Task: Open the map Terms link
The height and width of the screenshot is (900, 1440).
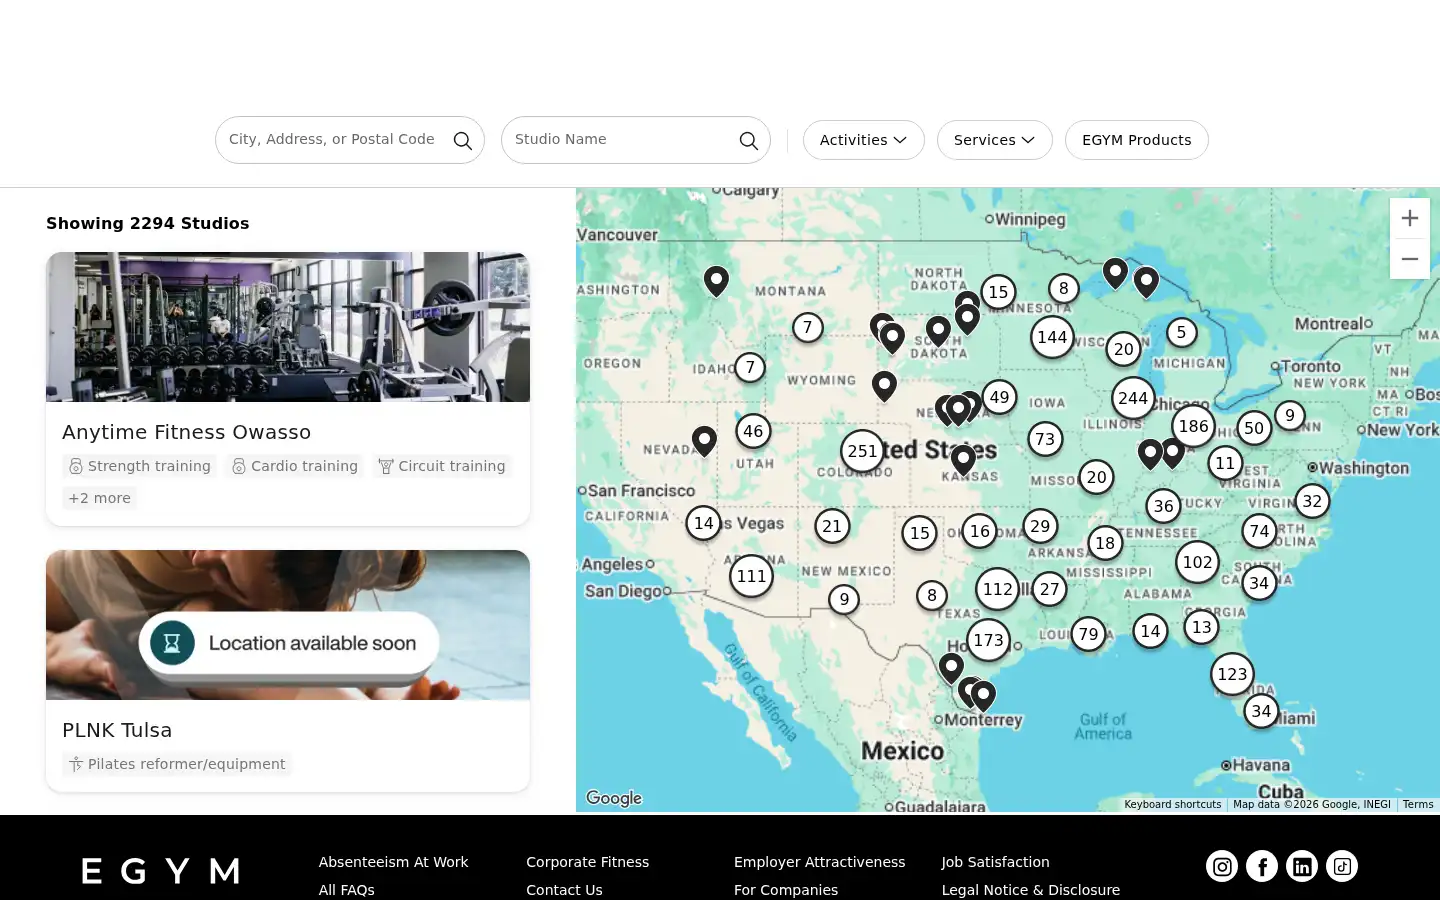Action: click(1418, 804)
